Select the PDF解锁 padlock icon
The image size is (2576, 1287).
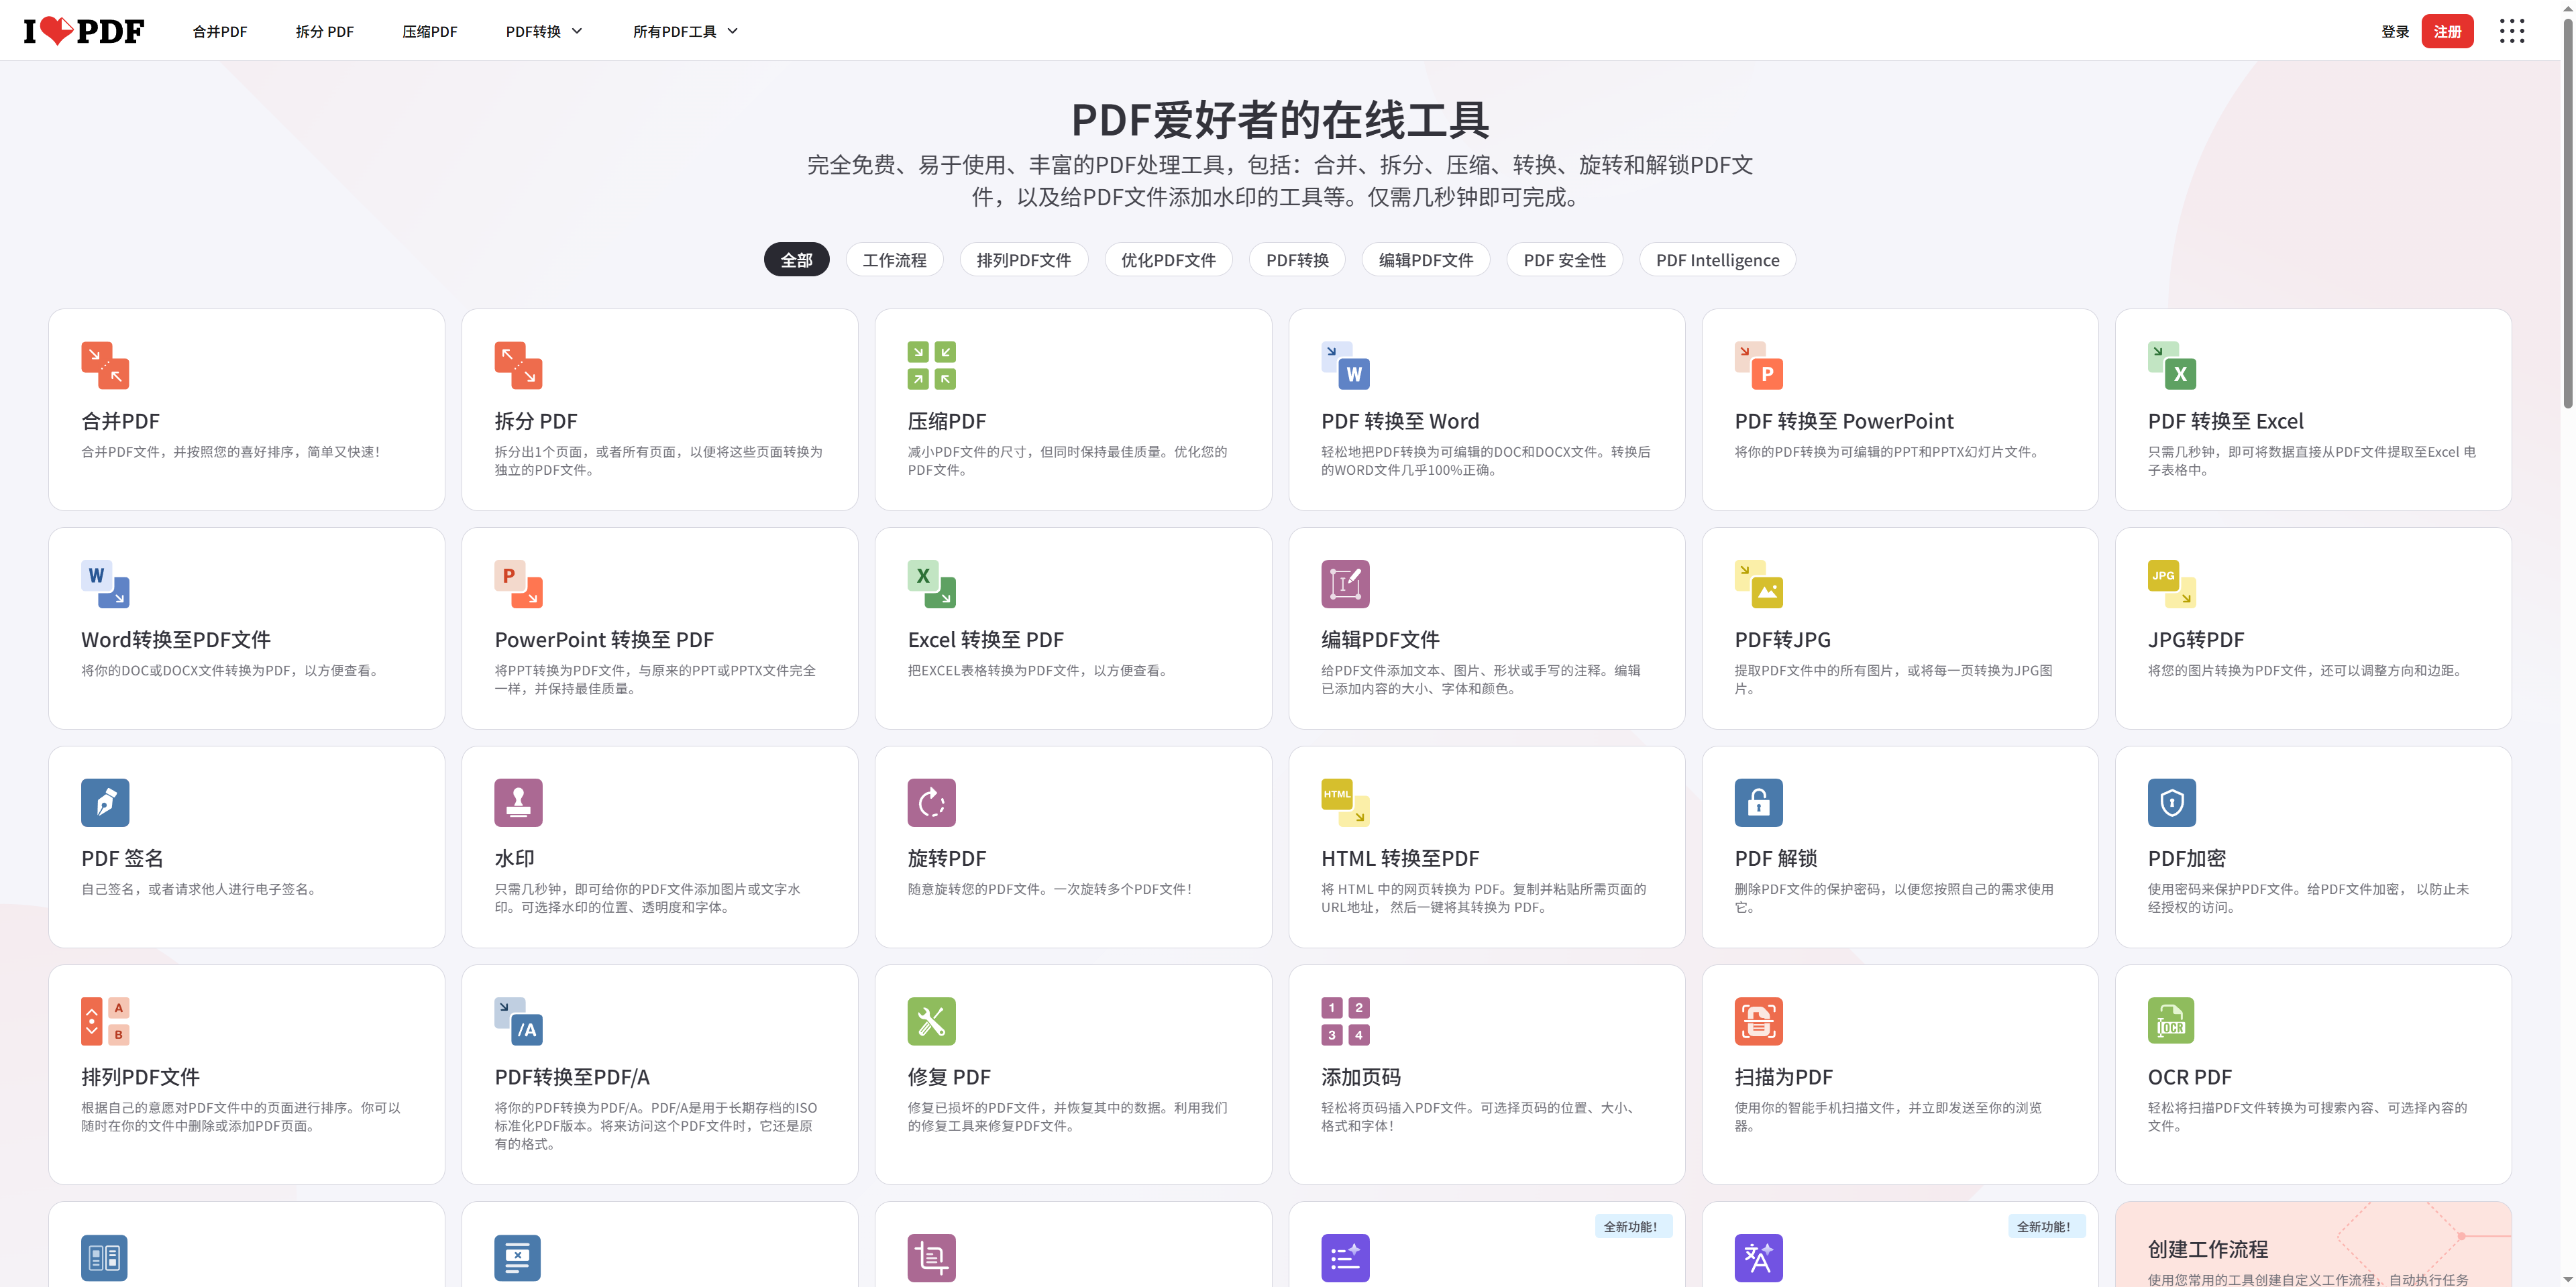click(1759, 802)
